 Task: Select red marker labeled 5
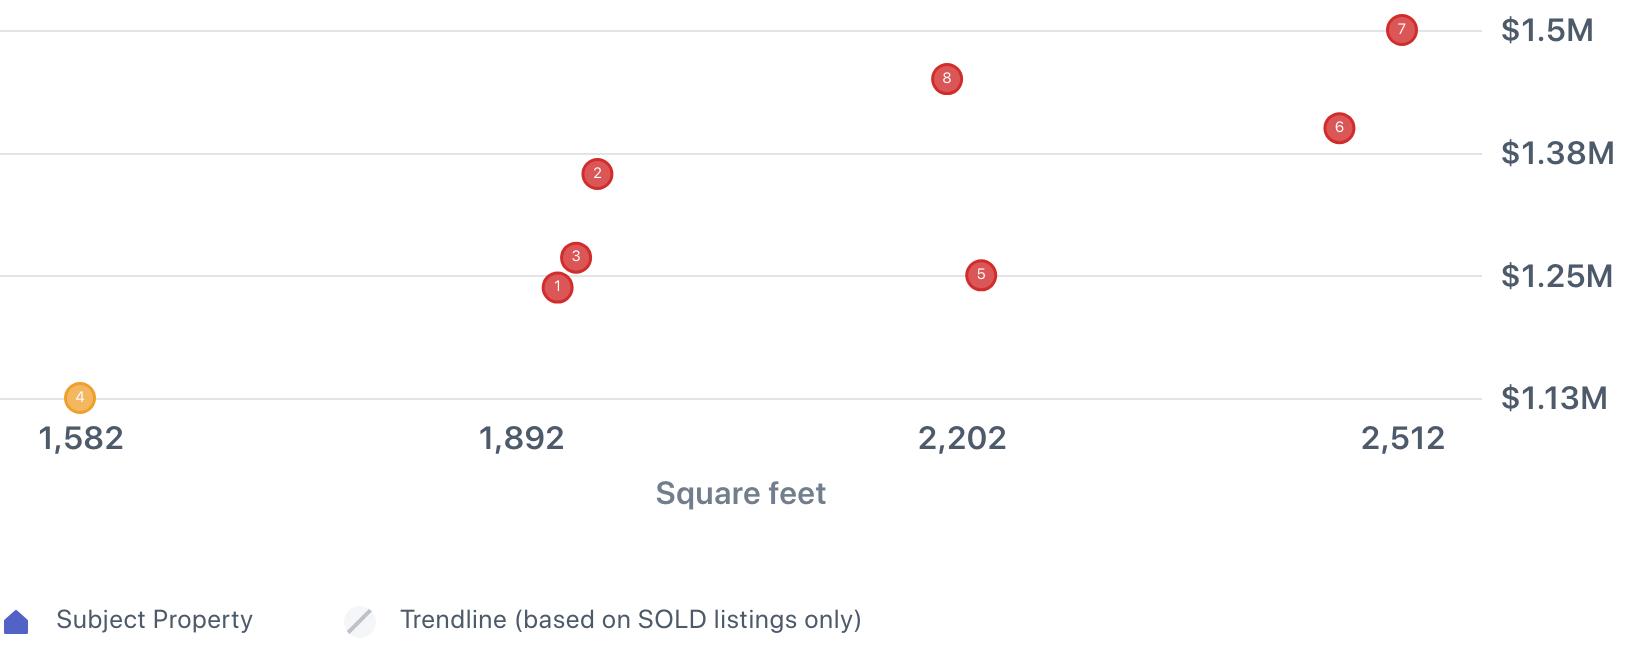[x=981, y=275]
